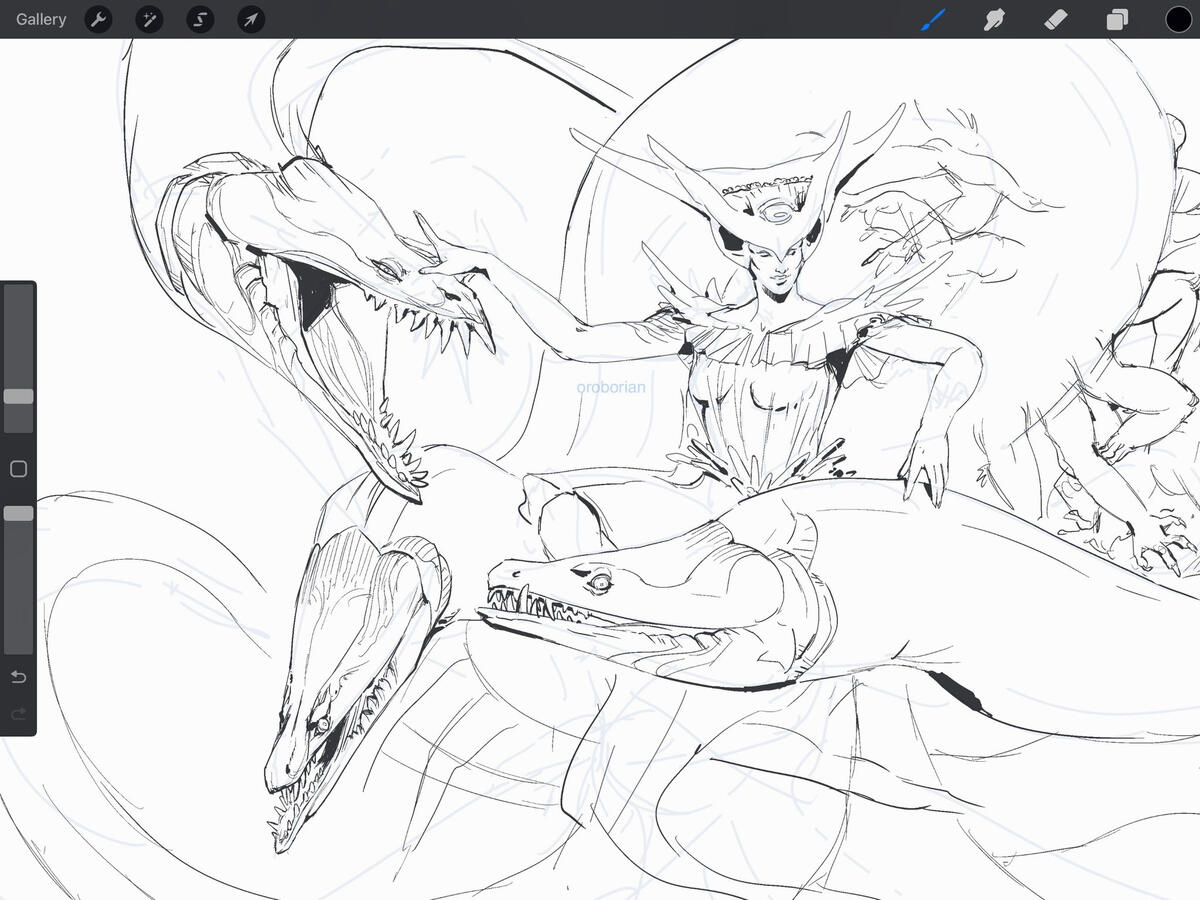
Task: Open the Adjustments magic wand menu
Action: tap(149, 19)
